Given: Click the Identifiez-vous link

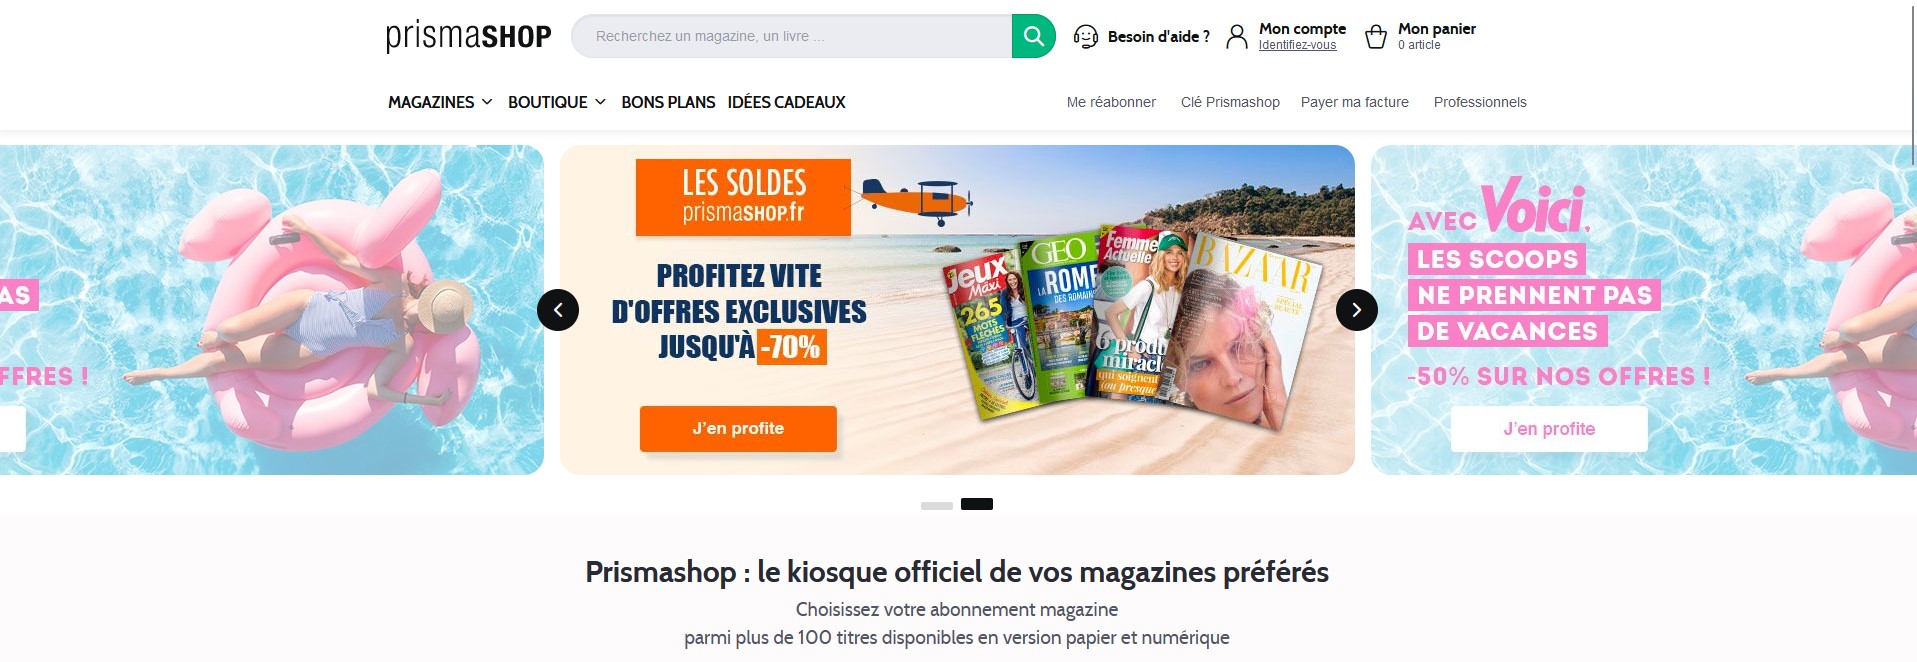Looking at the screenshot, I should [1297, 45].
